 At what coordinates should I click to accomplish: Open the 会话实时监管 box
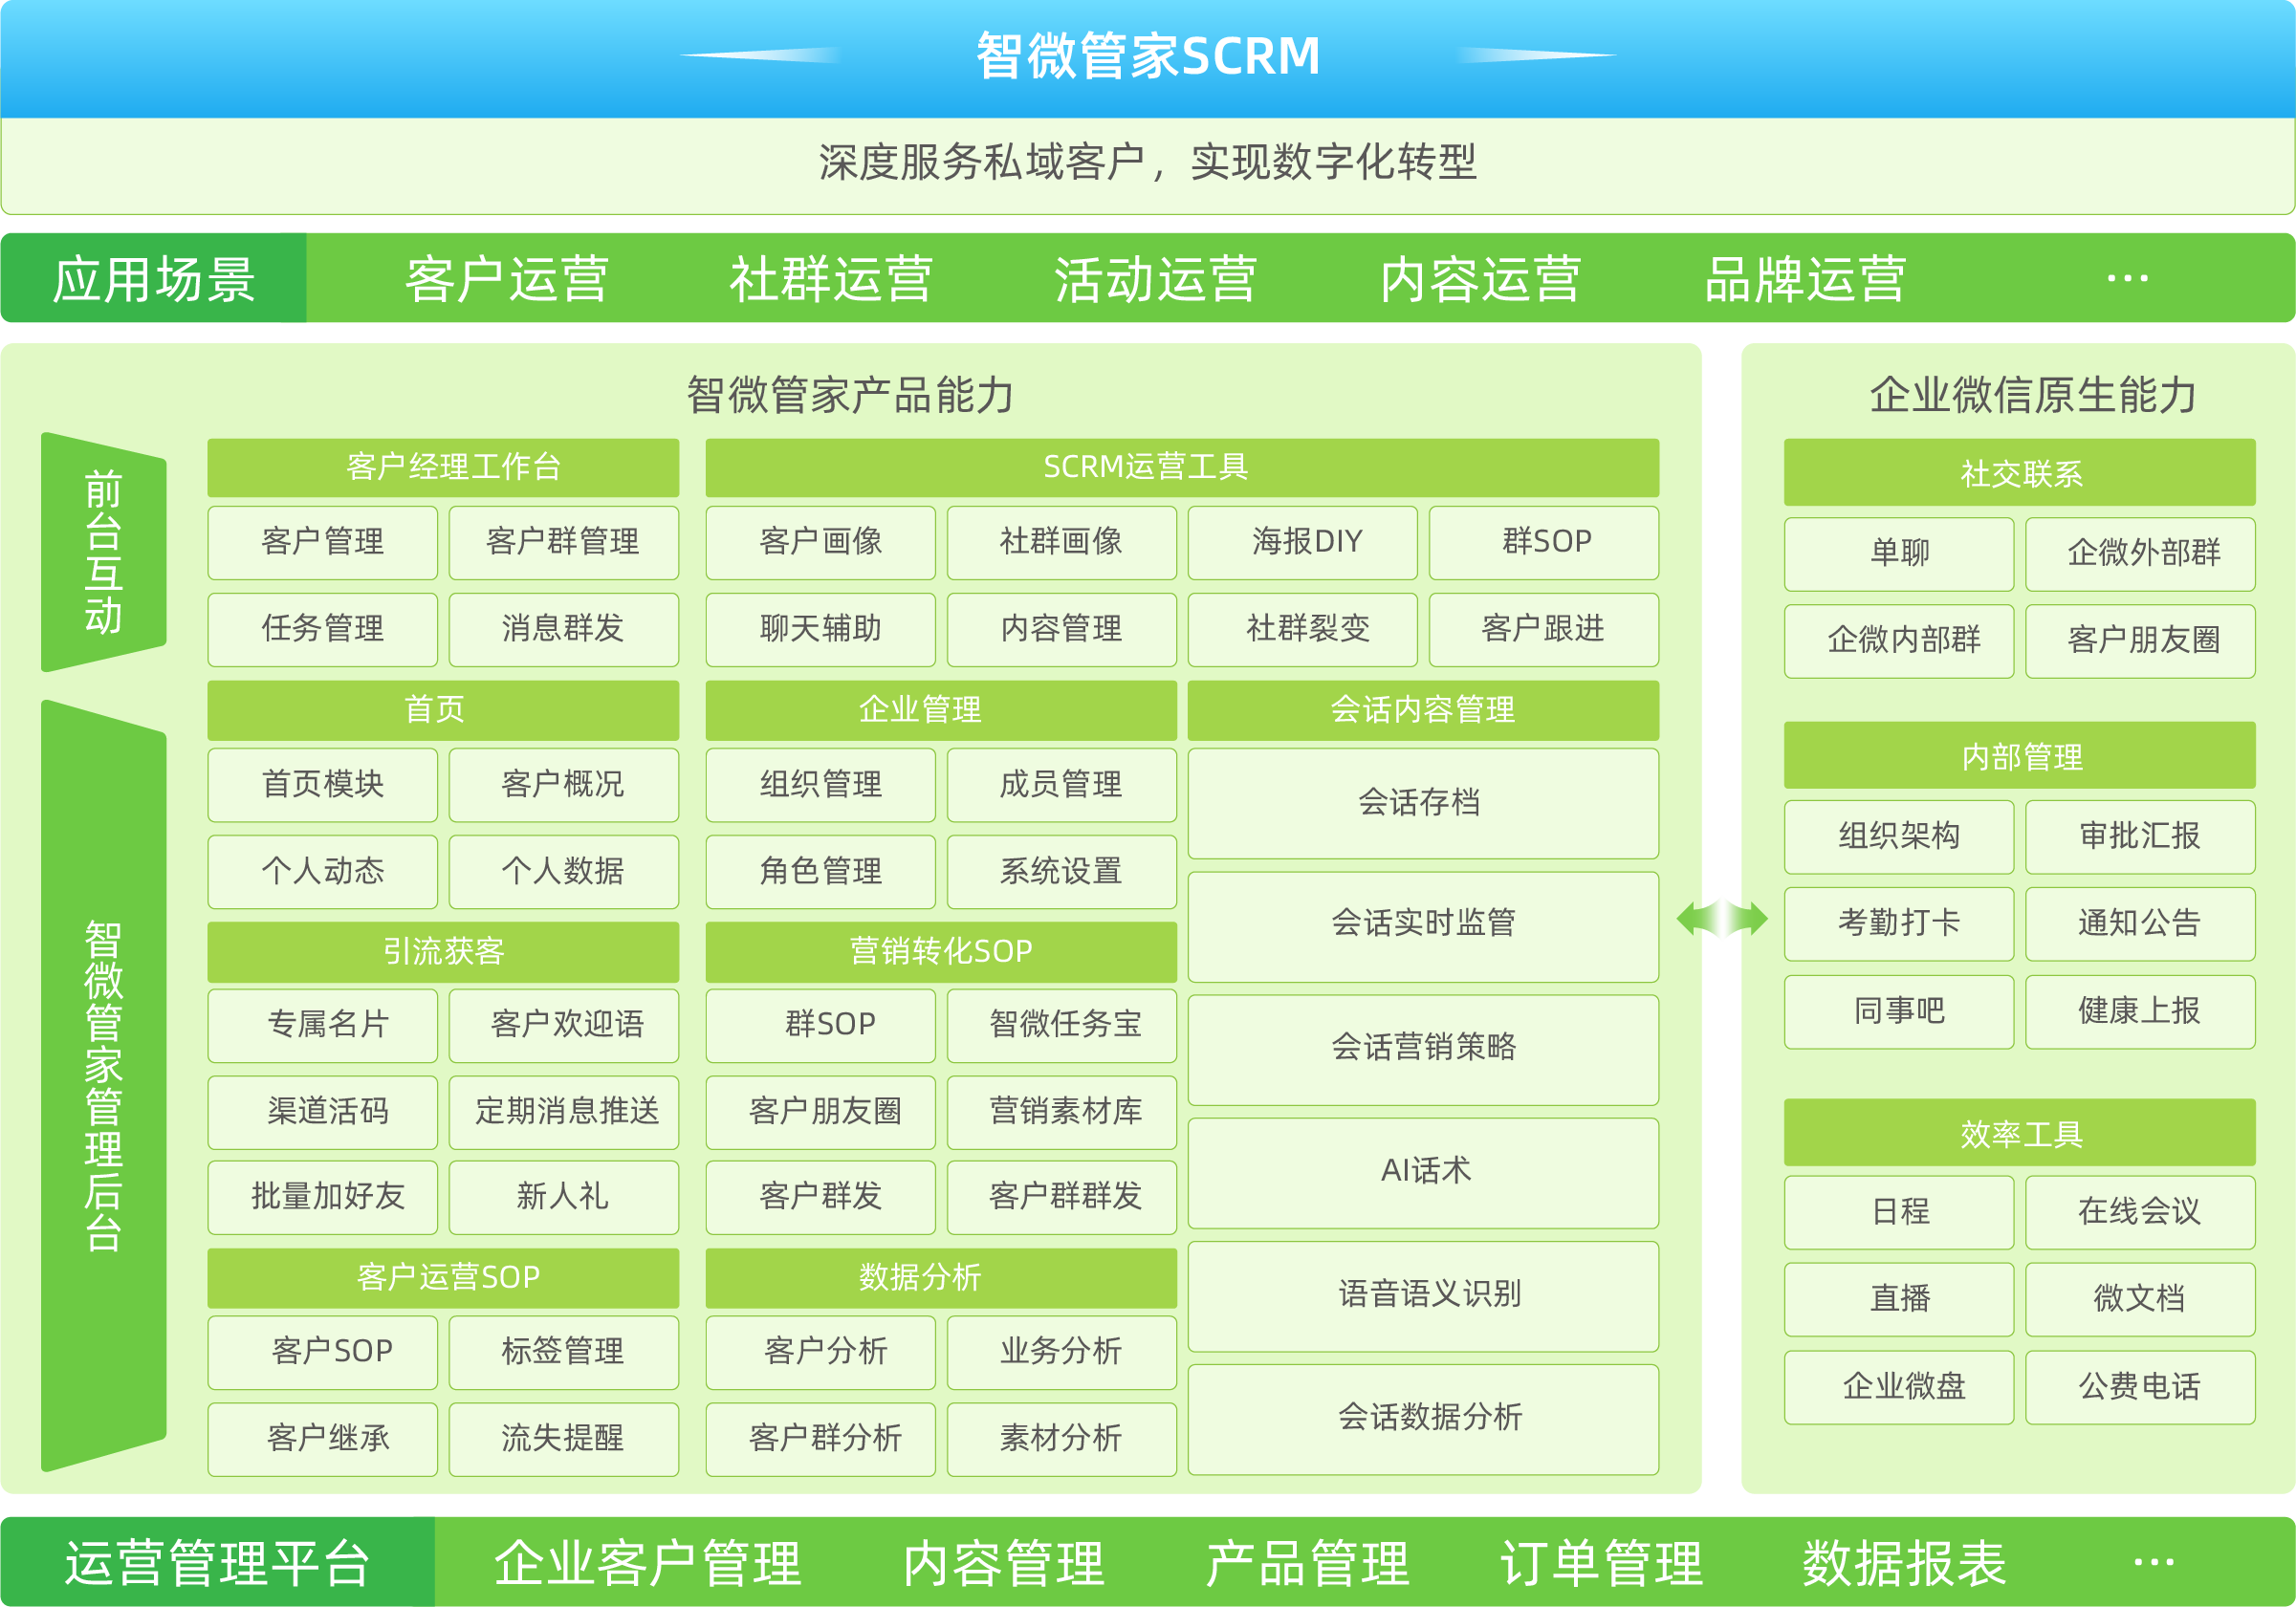tap(1423, 926)
